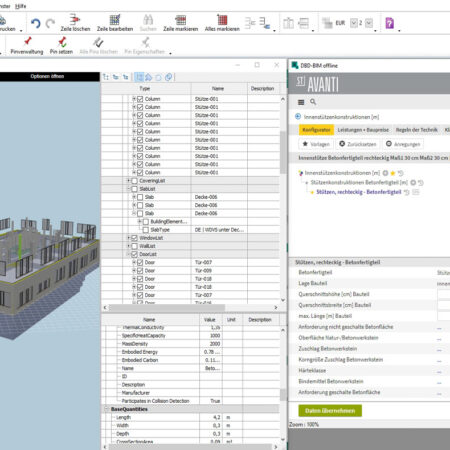Select everything with Alles markieren

click(222, 23)
